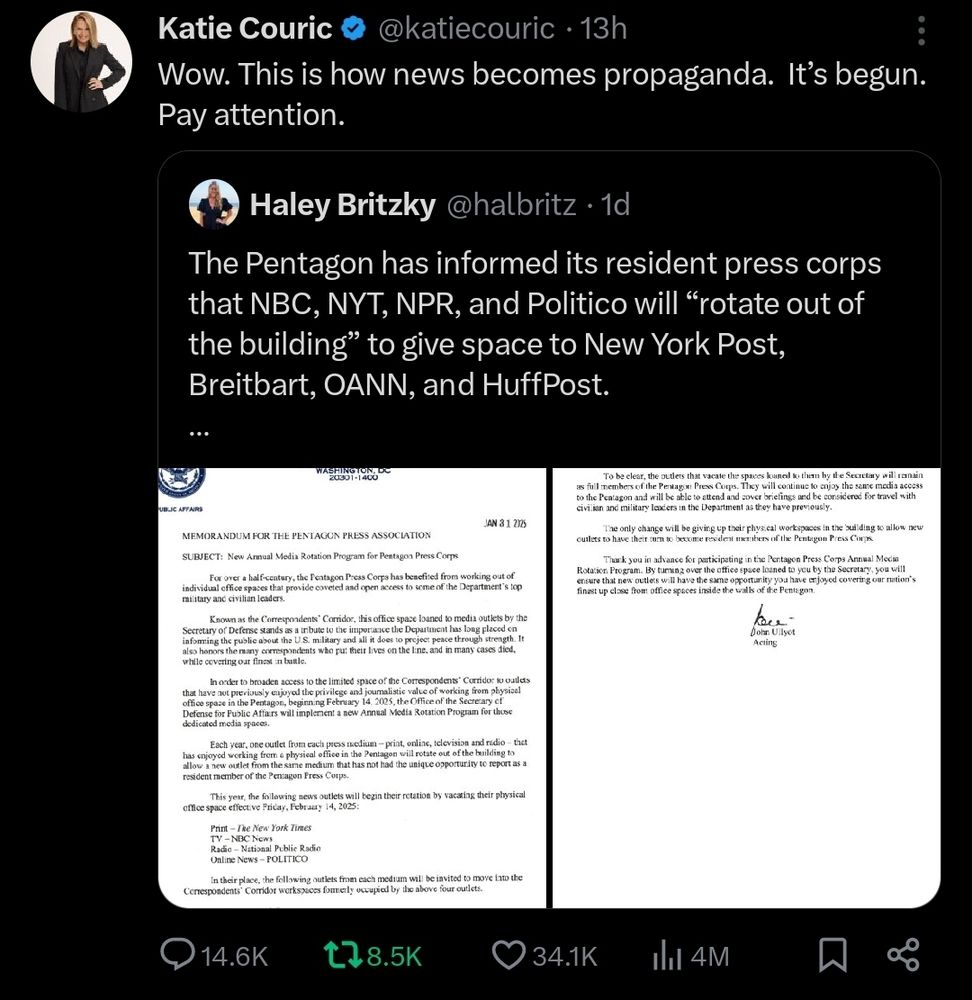
Task: Click the 8.5K repost count
Action: pyautogui.click(x=394, y=956)
